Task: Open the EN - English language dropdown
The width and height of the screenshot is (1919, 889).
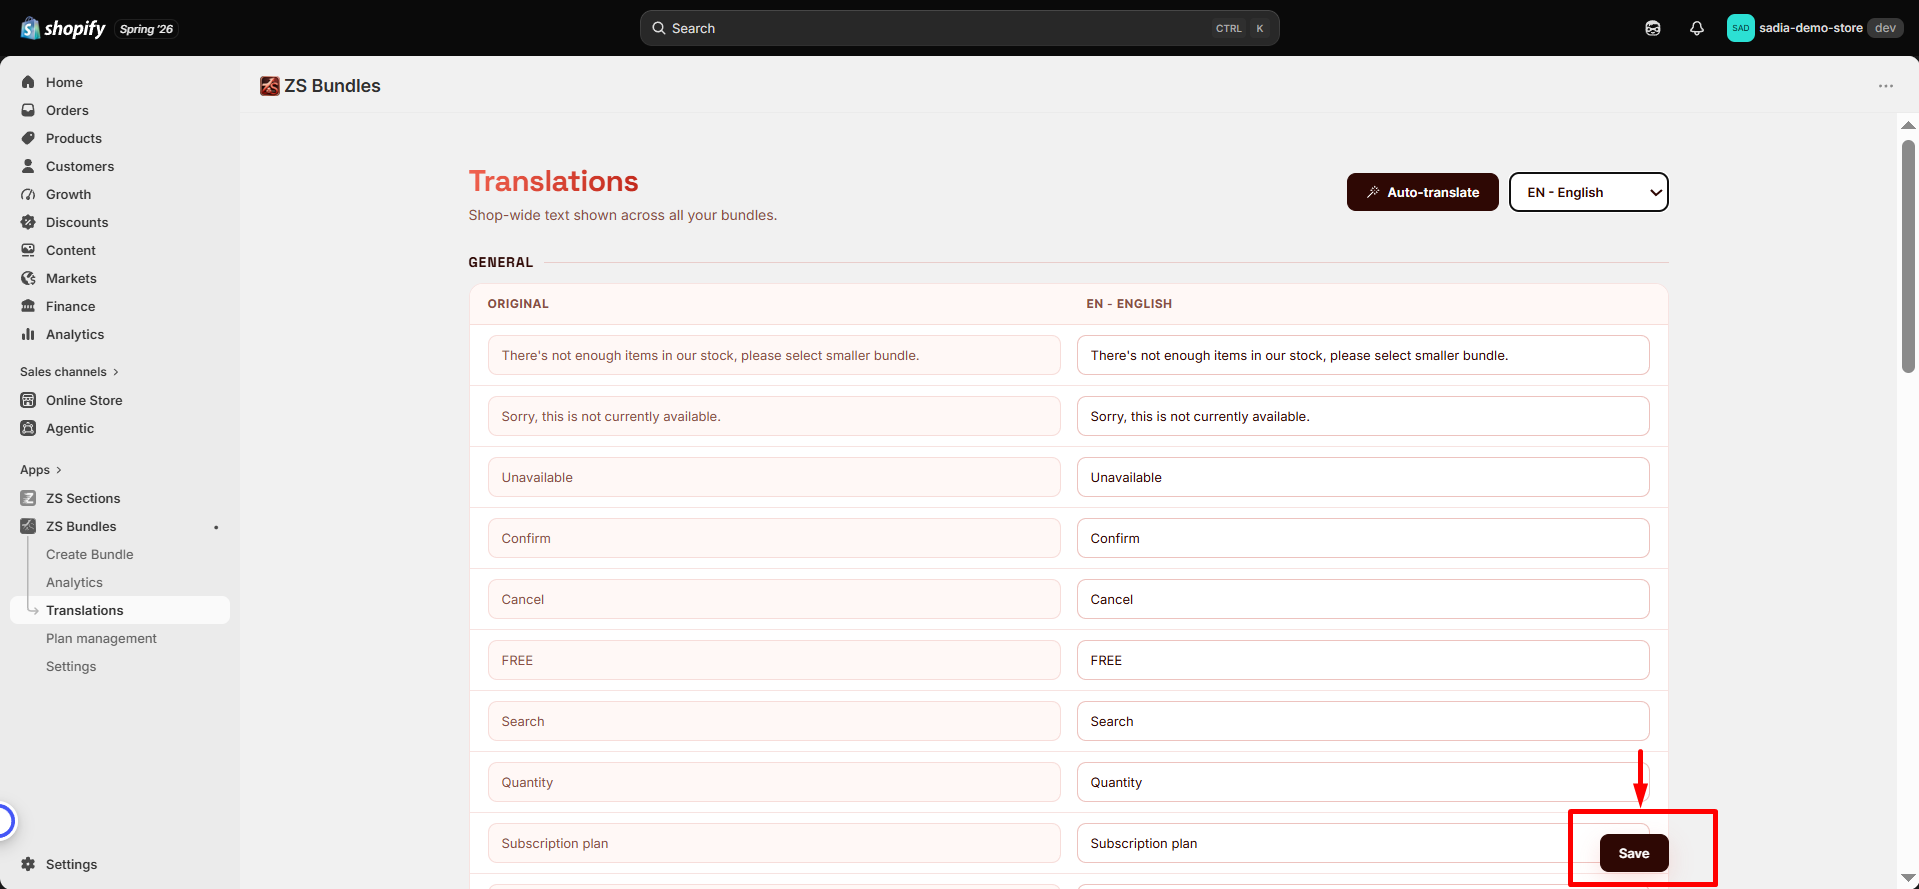Action: tap(1588, 192)
